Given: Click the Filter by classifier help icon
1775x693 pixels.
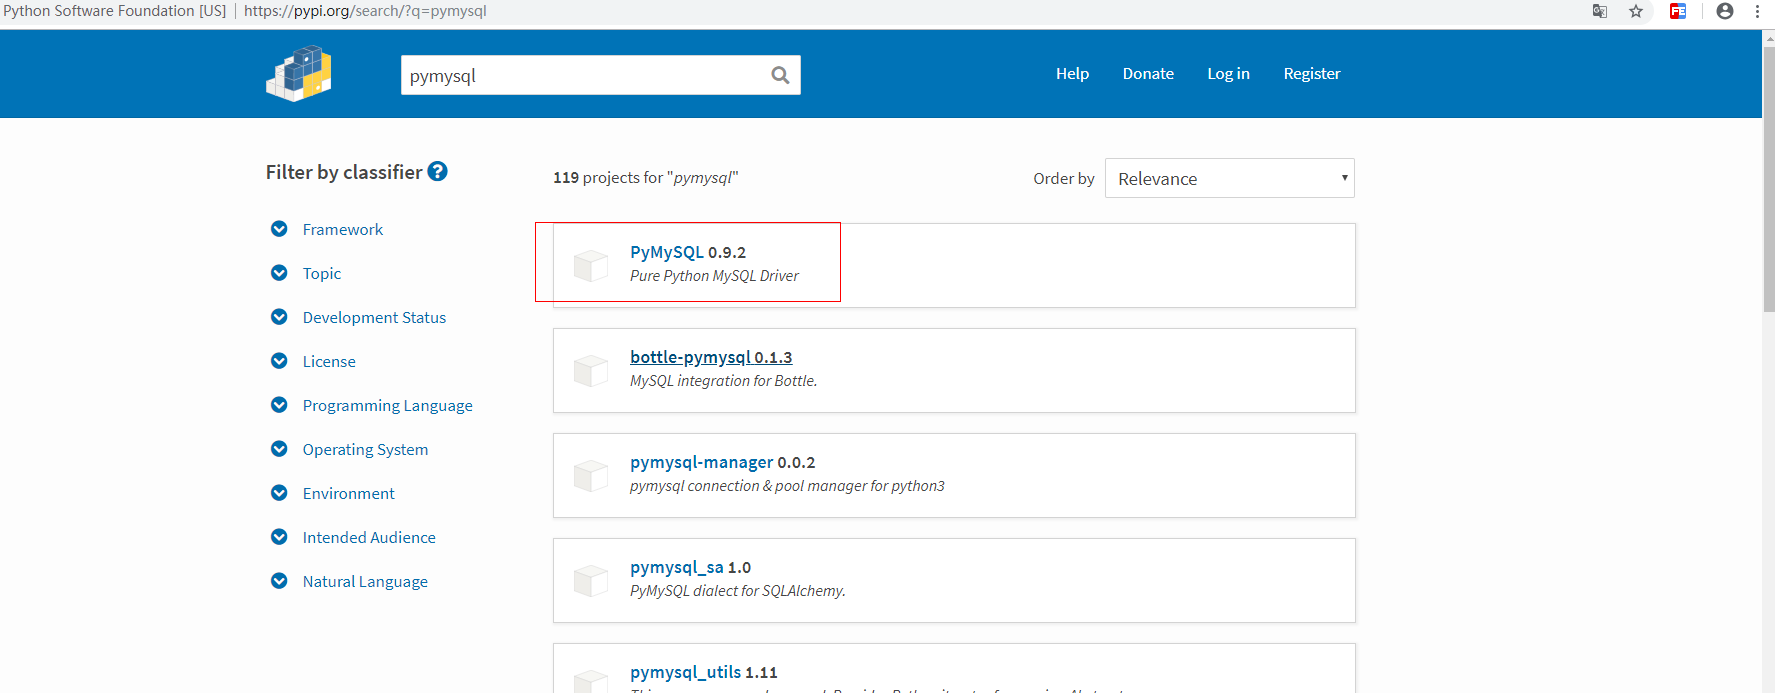Looking at the screenshot, I should [x=437, y=171].
